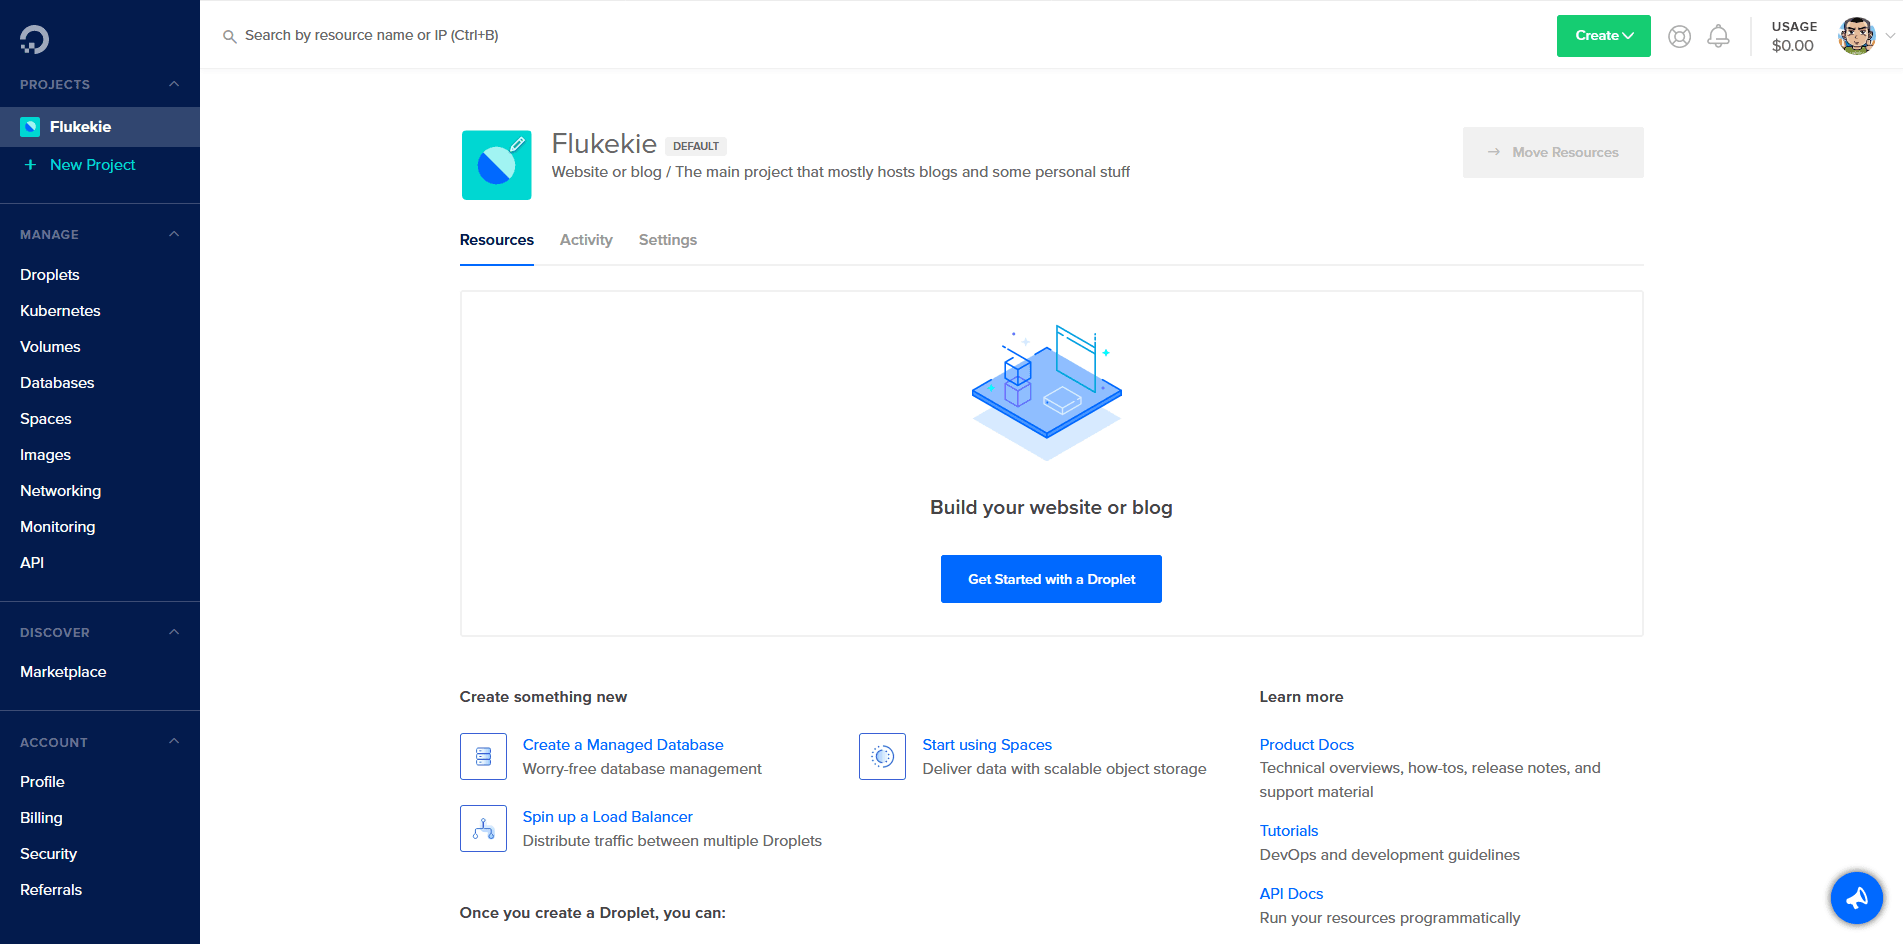Collapse the Account sidebar section
The image size is (1903, 944).
point(174,742)
